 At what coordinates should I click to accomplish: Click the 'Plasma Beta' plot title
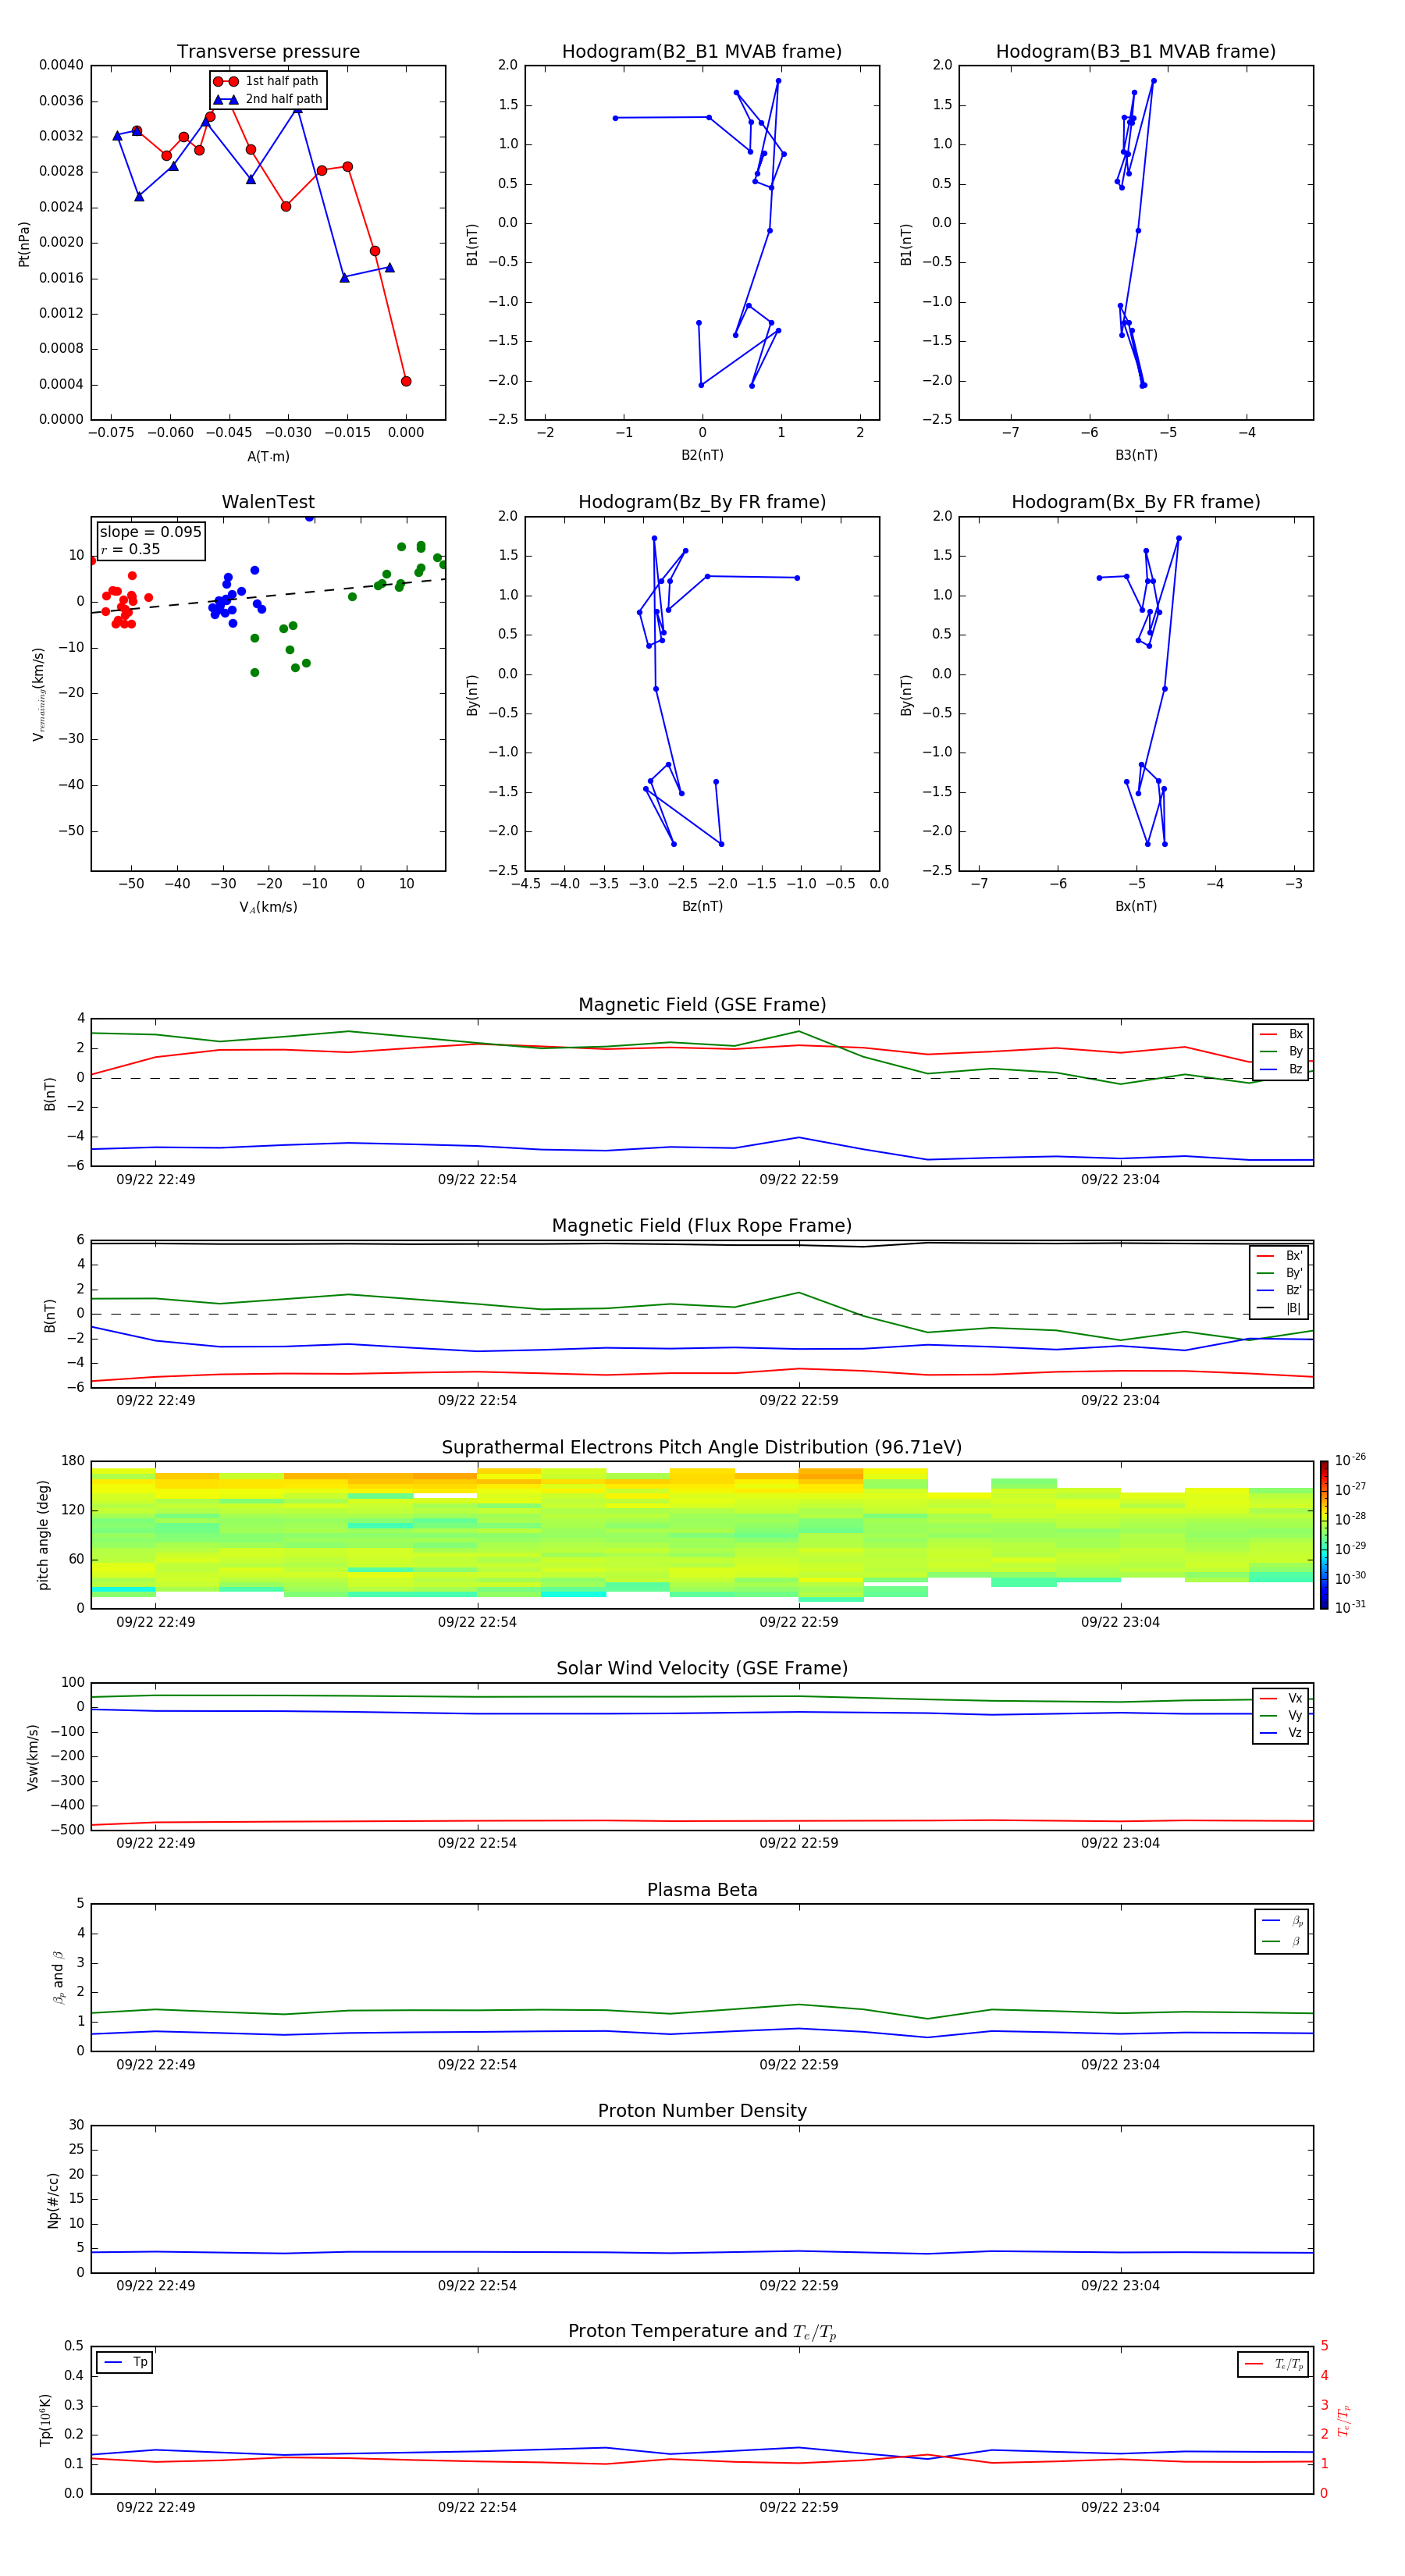[x=702, y=1890]
